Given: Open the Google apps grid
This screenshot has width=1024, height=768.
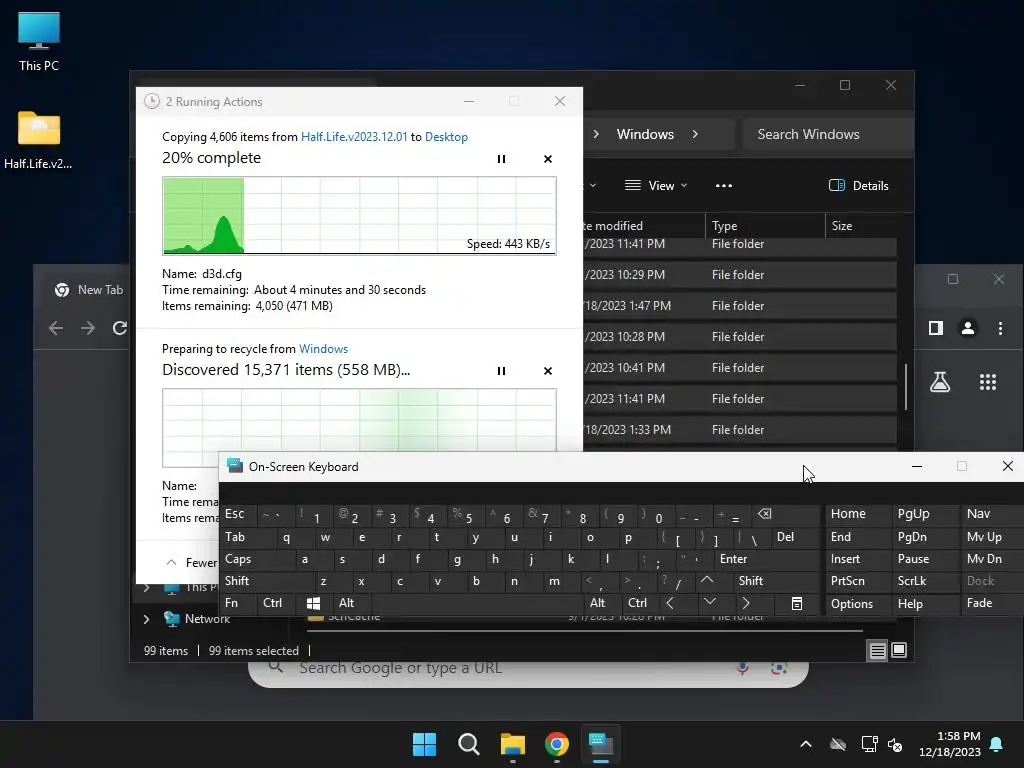Looking at the screenshot, I should (988, 382).
